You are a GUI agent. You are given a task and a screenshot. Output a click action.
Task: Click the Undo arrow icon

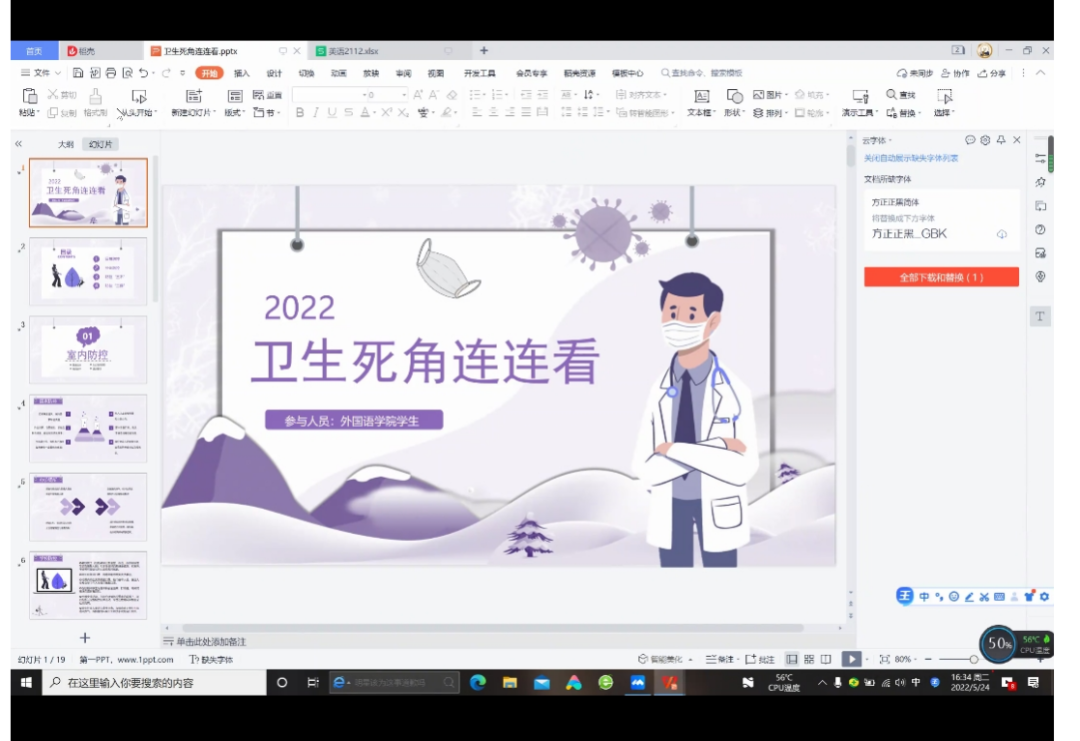tap(144, 73)
